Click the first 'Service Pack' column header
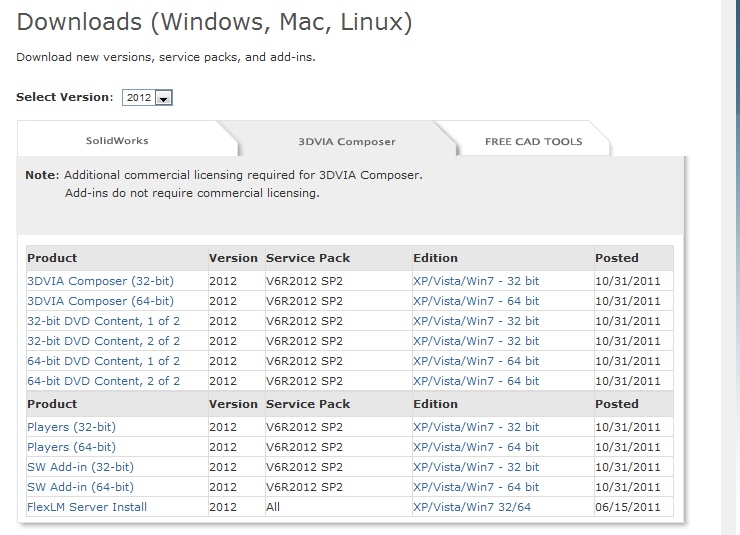This screenshot has height=535, width=740. tap(308, 258)
